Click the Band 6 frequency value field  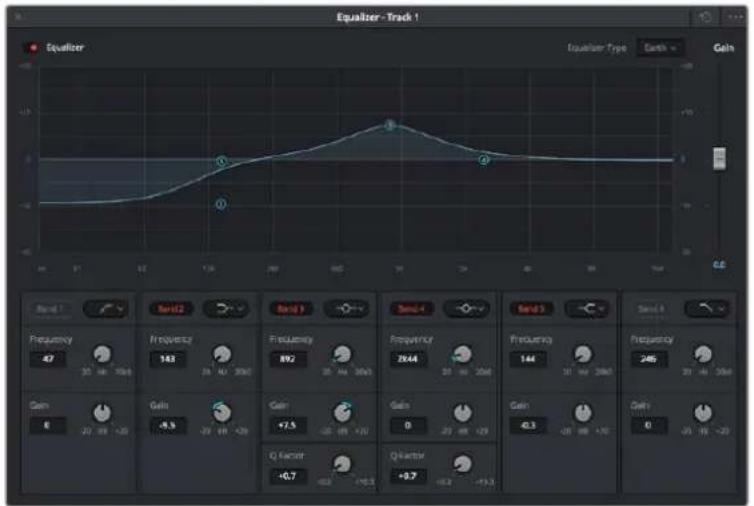tap(648, 359)
